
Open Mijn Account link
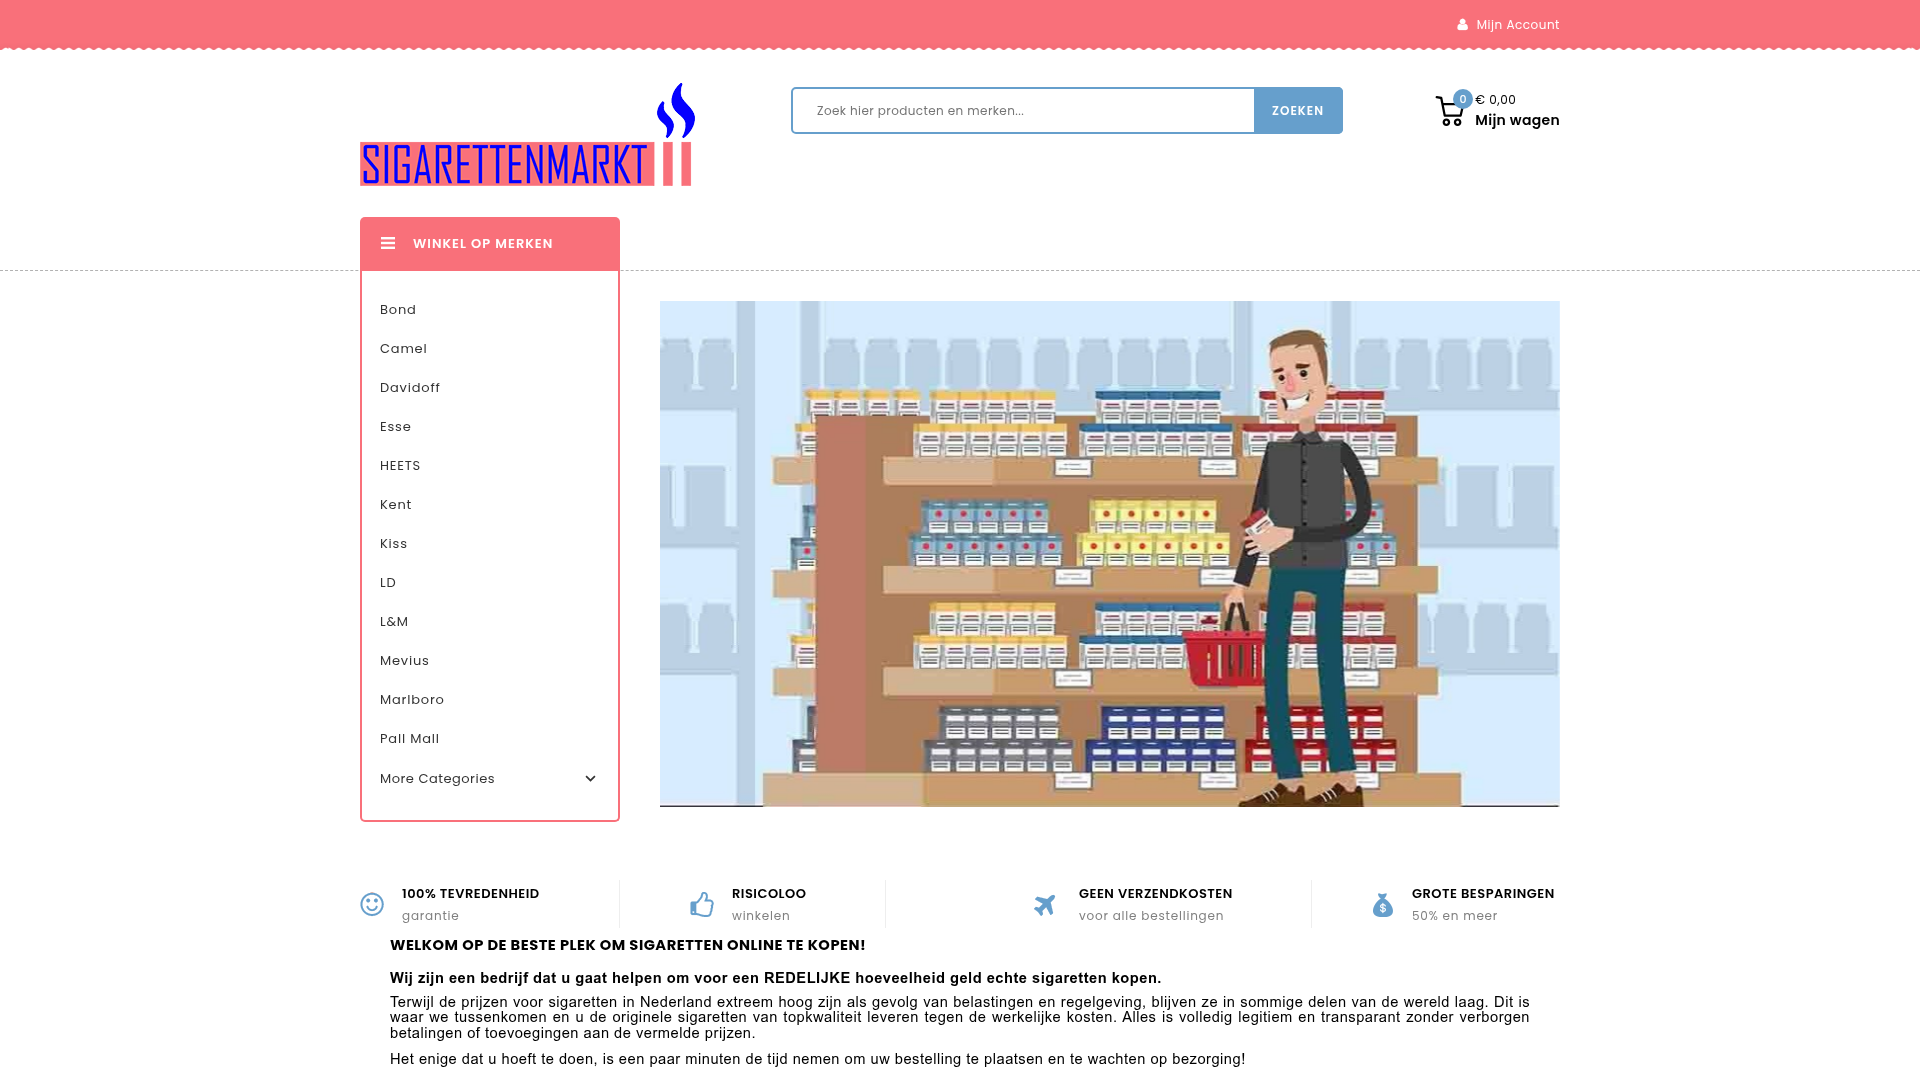coord(1517,25)
